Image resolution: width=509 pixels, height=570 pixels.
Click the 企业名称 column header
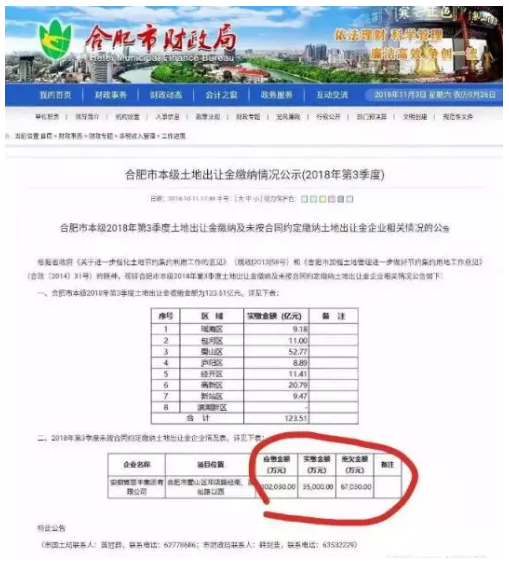pos(137,465)
